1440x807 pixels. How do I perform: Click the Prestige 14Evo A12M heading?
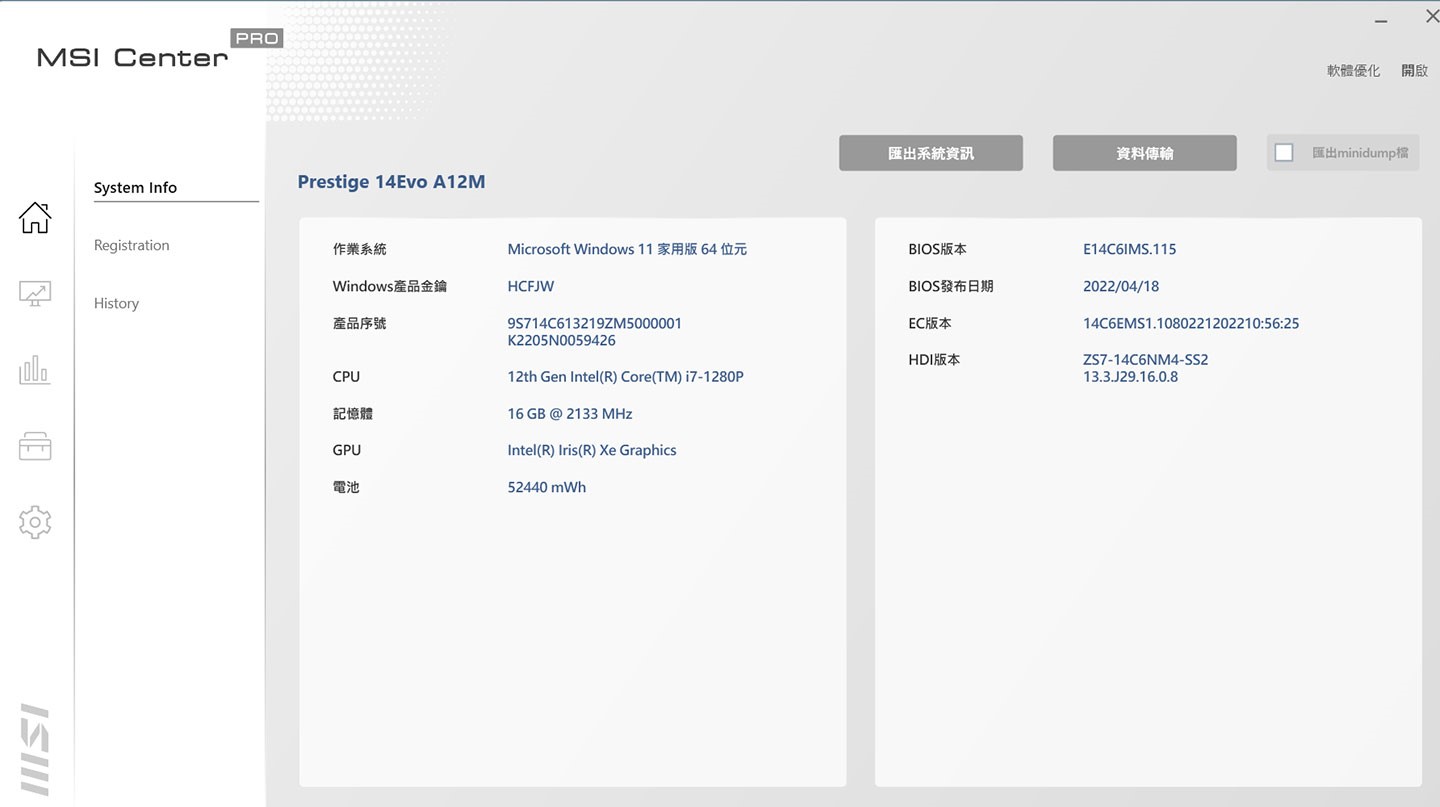tap(391, 182)
